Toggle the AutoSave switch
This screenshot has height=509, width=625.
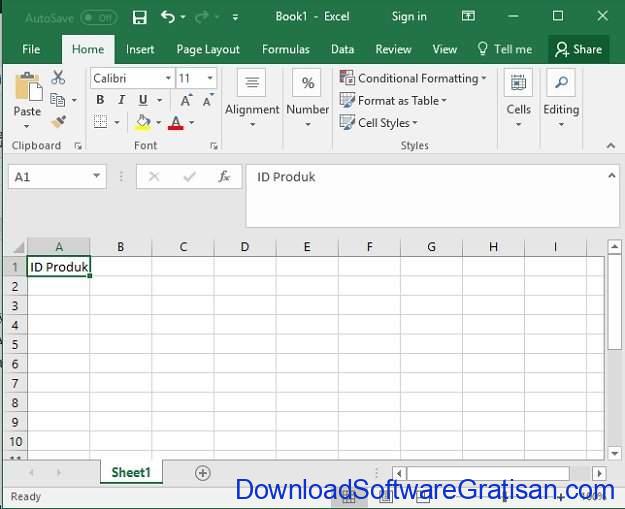98,18
